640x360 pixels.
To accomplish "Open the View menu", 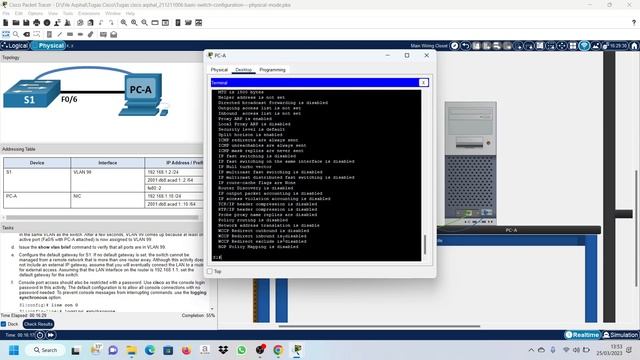I will (x=53, y=13).
